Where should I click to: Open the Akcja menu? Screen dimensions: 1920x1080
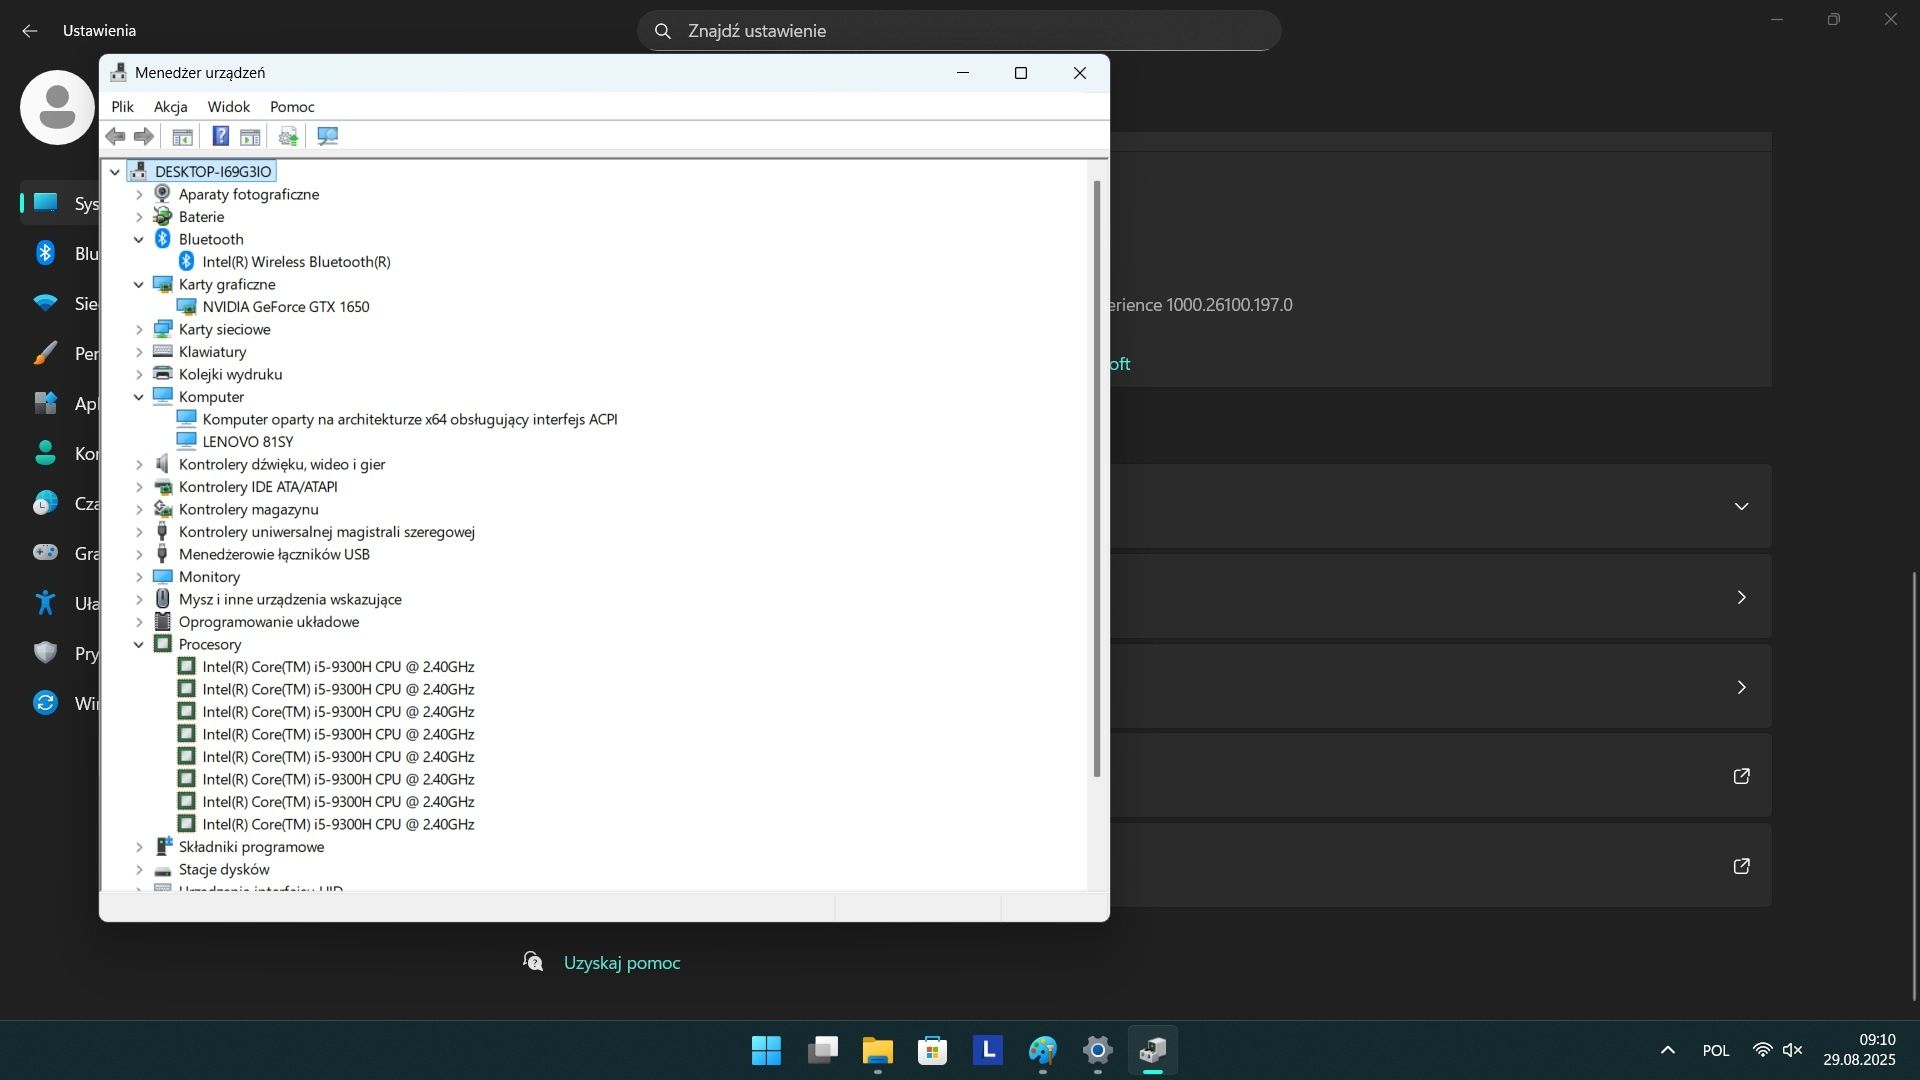point(170,107)
